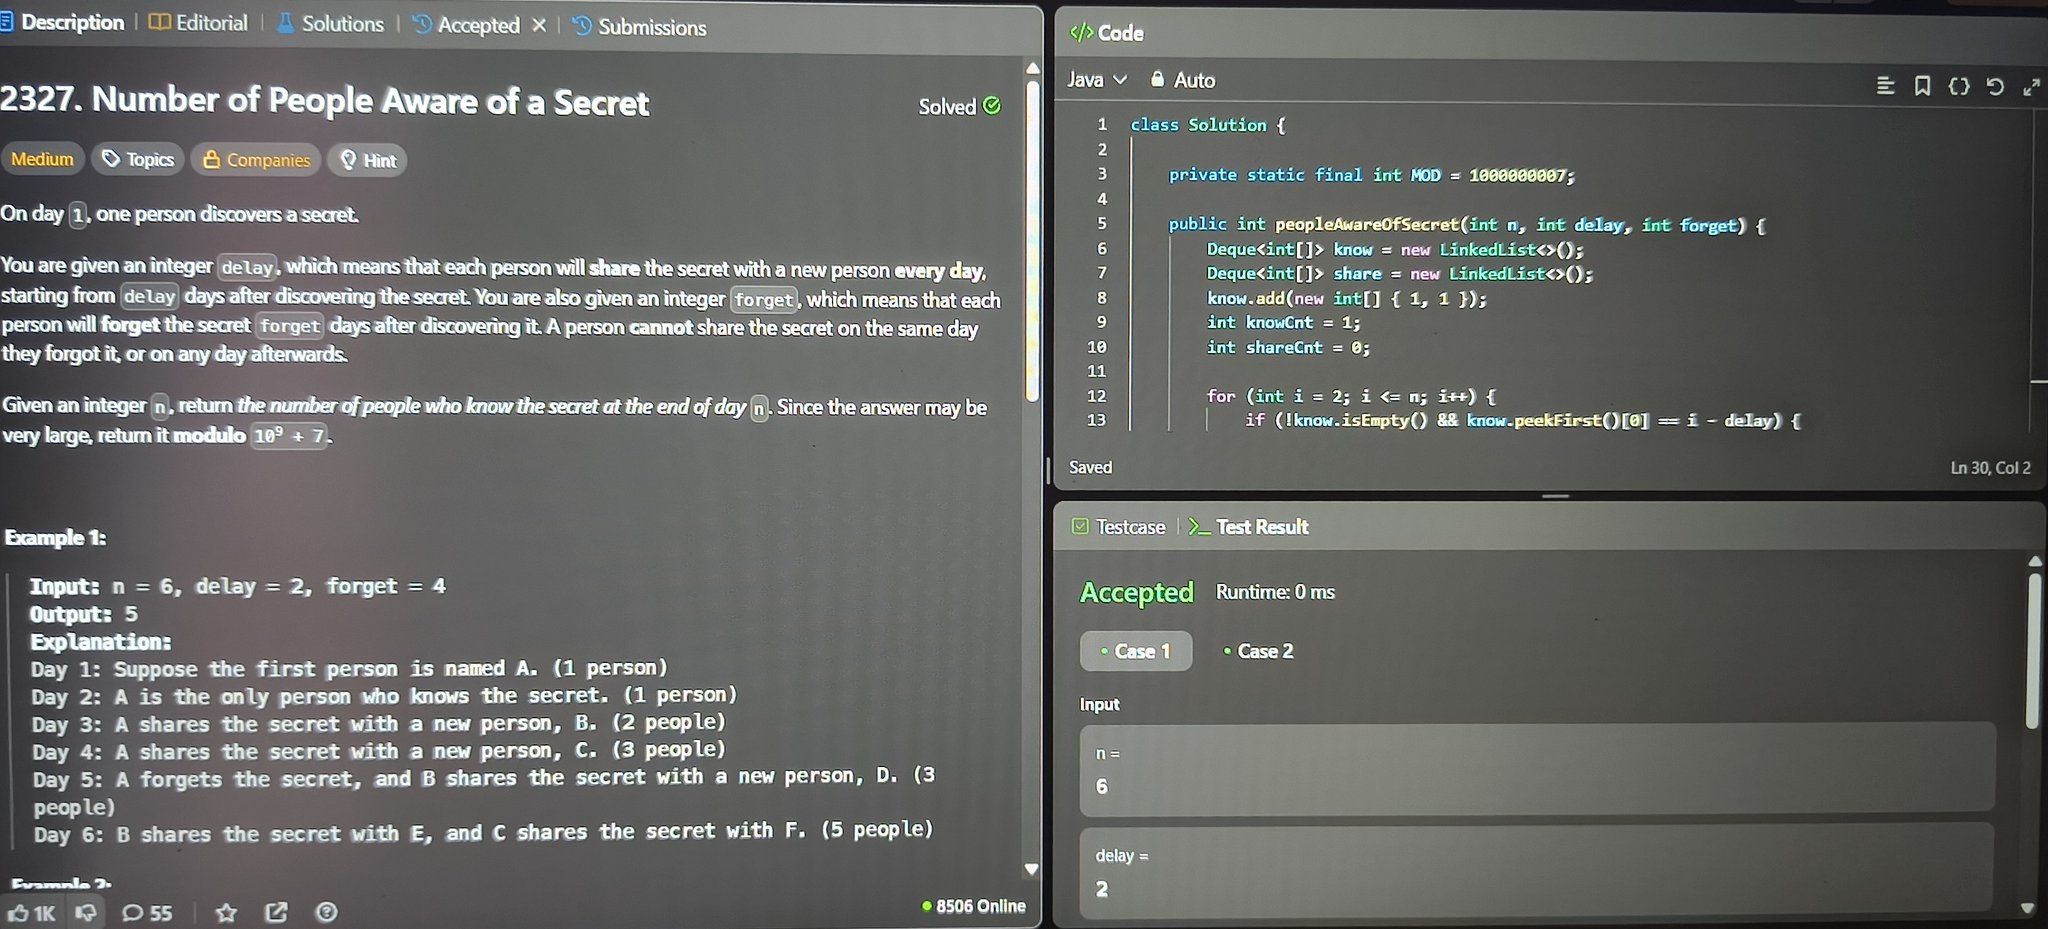Screen dimensions: 2048x929
Task: Click the 'Saved' status text
Action: (x=1090, y=467)
